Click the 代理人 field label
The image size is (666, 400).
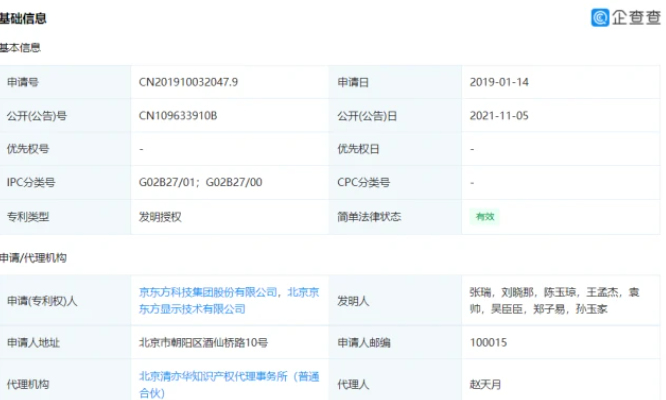pyautogui.click(x=353, y=384)
